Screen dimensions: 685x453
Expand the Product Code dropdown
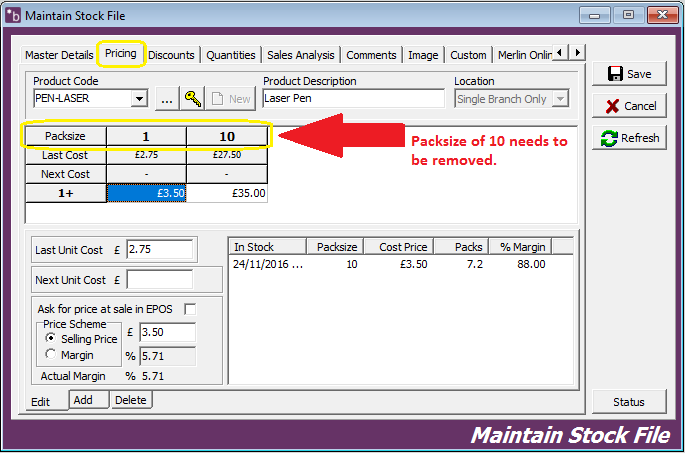point(139,99)
